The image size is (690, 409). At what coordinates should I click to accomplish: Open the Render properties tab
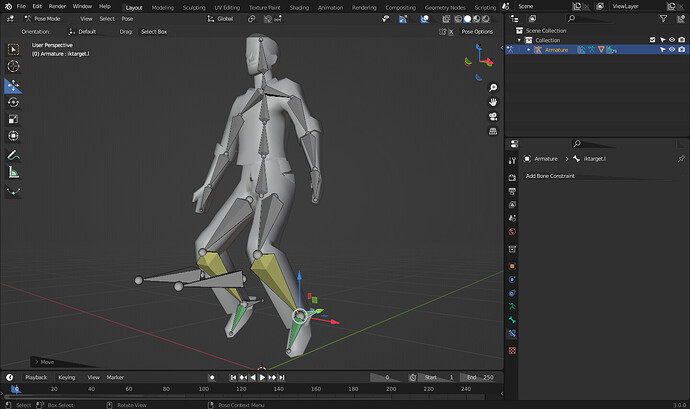pyautogui.click(x=512, y=178)
